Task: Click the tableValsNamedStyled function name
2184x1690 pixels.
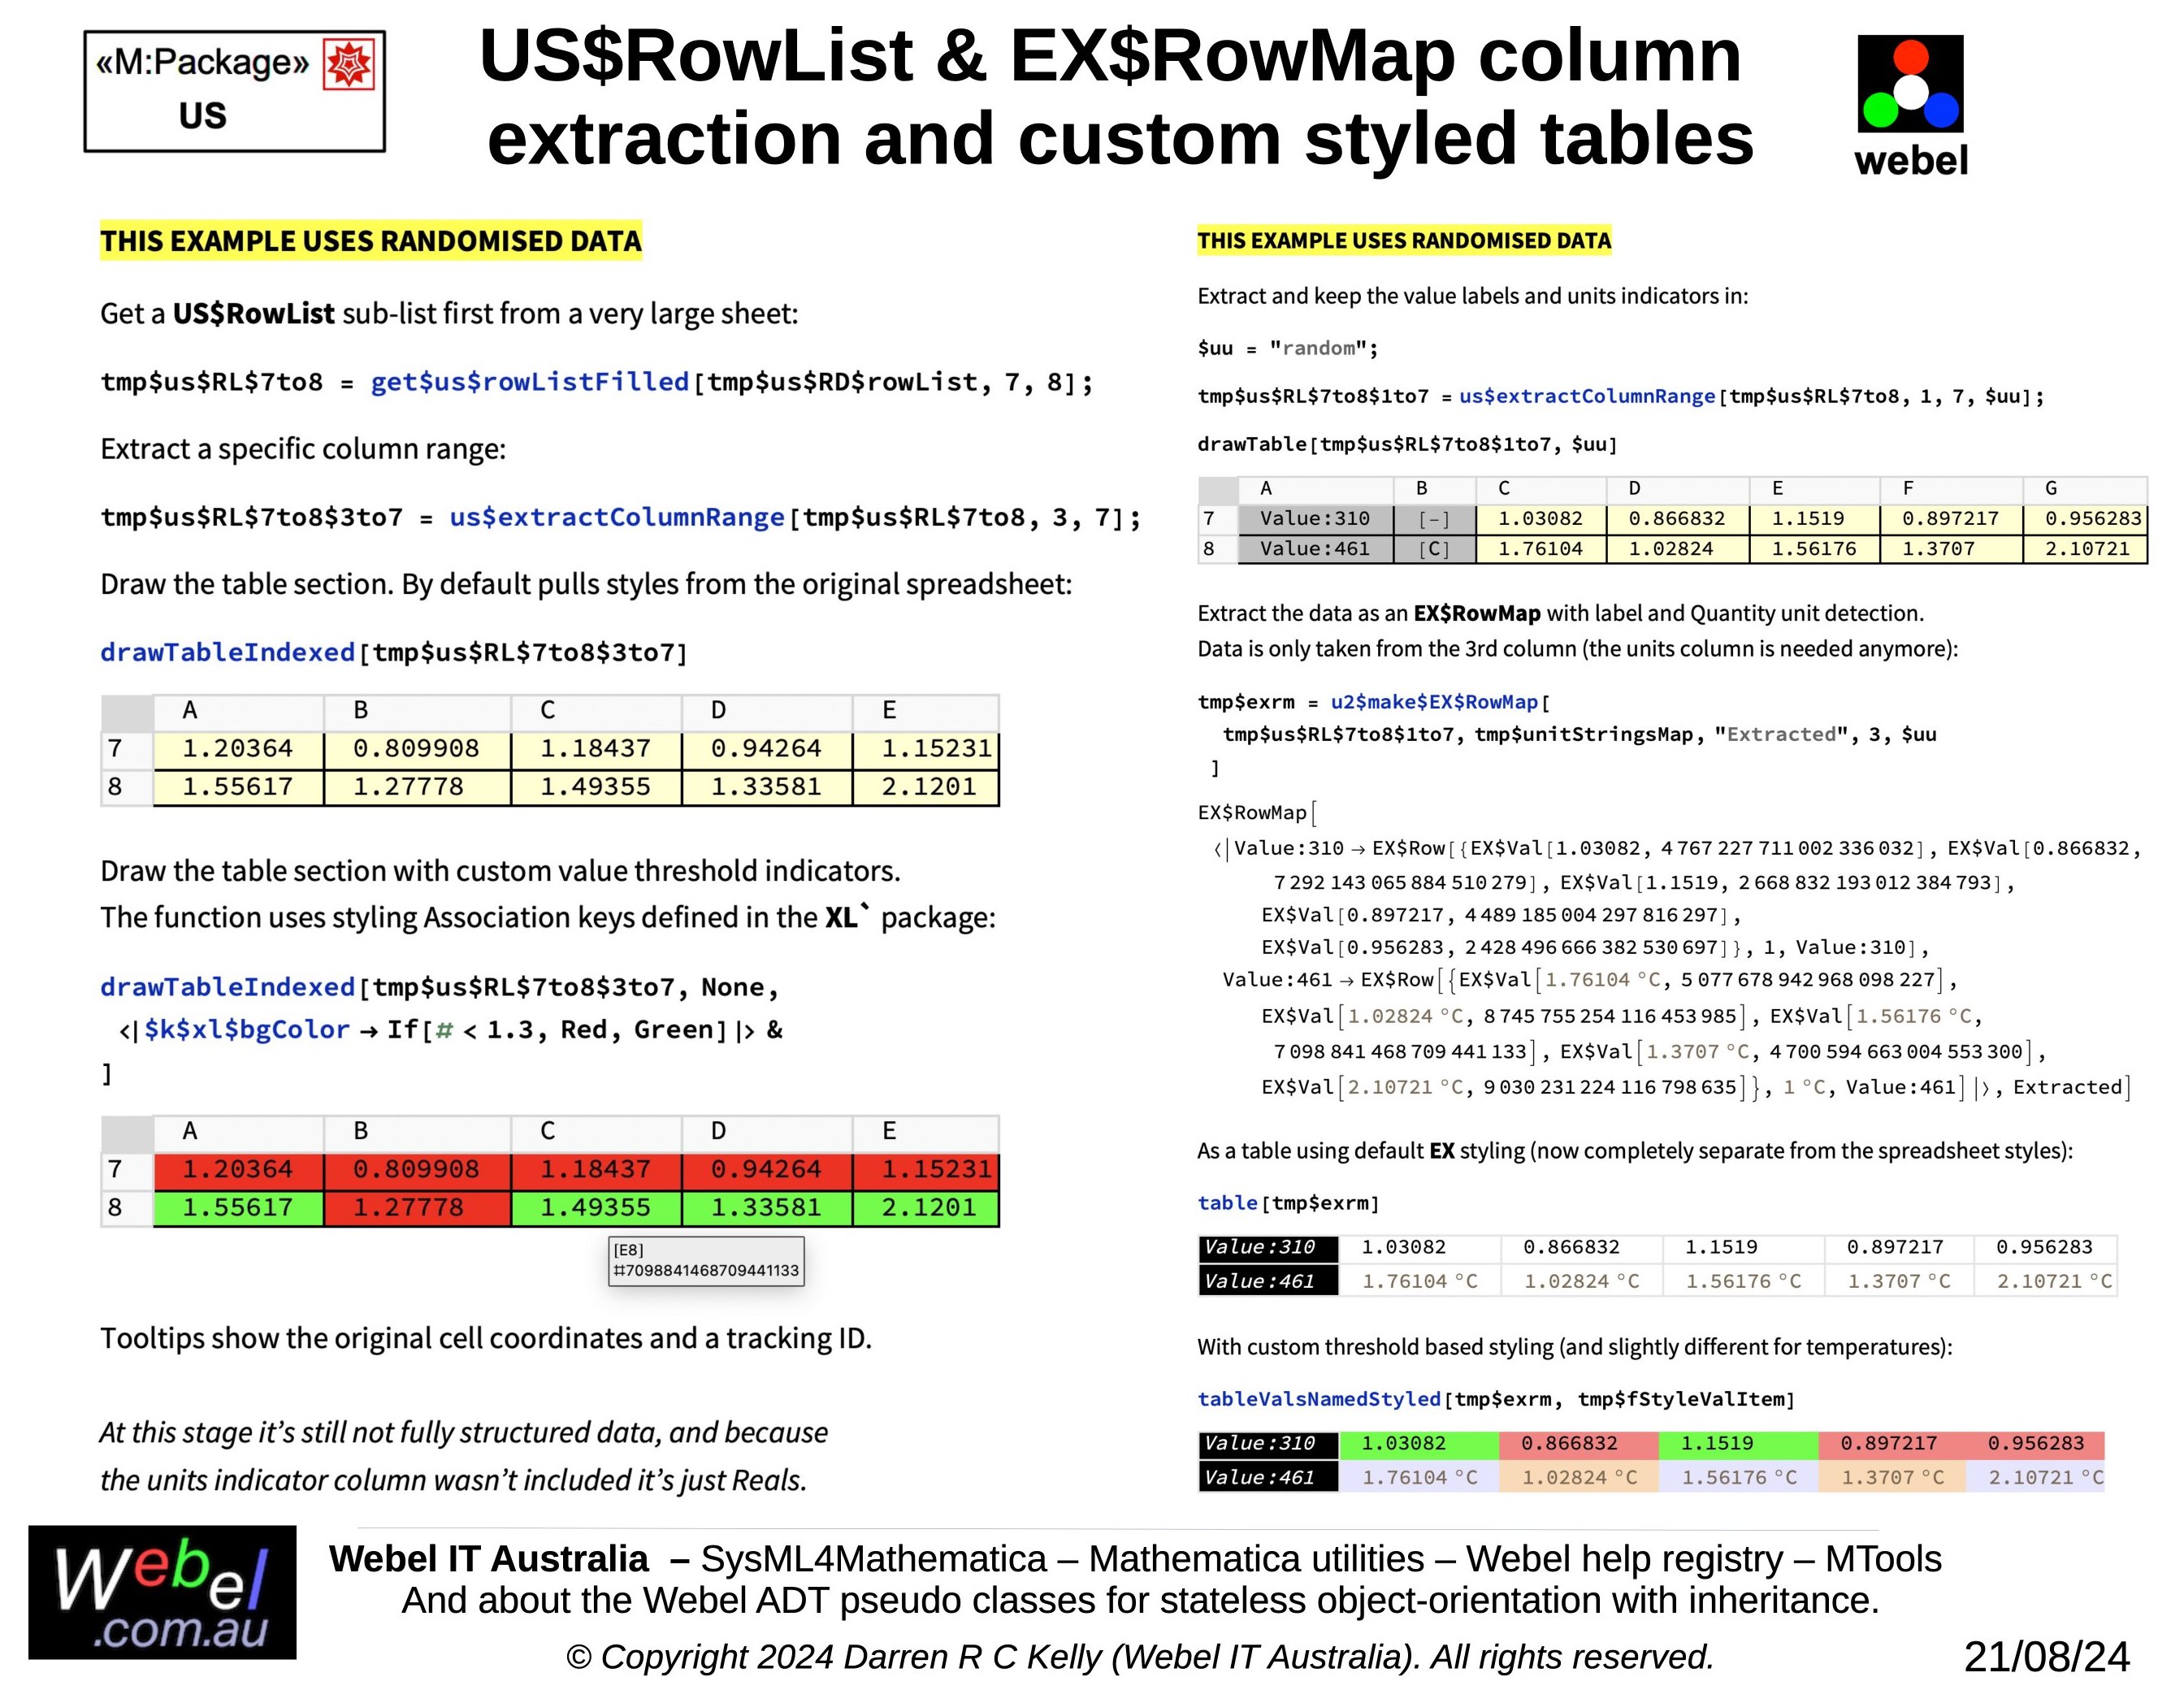Action: pyautogui.click(x=1319, y=1399)
